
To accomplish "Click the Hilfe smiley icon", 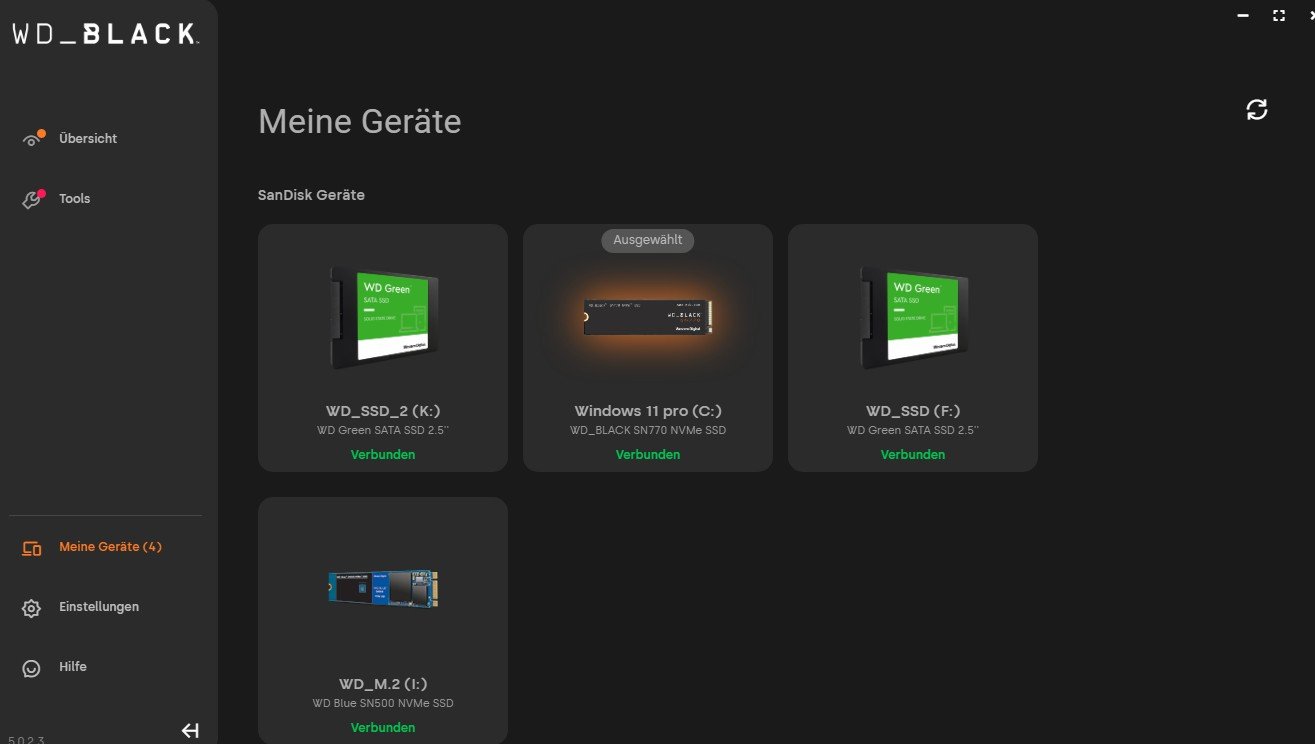I will click(x=32, y=668).
